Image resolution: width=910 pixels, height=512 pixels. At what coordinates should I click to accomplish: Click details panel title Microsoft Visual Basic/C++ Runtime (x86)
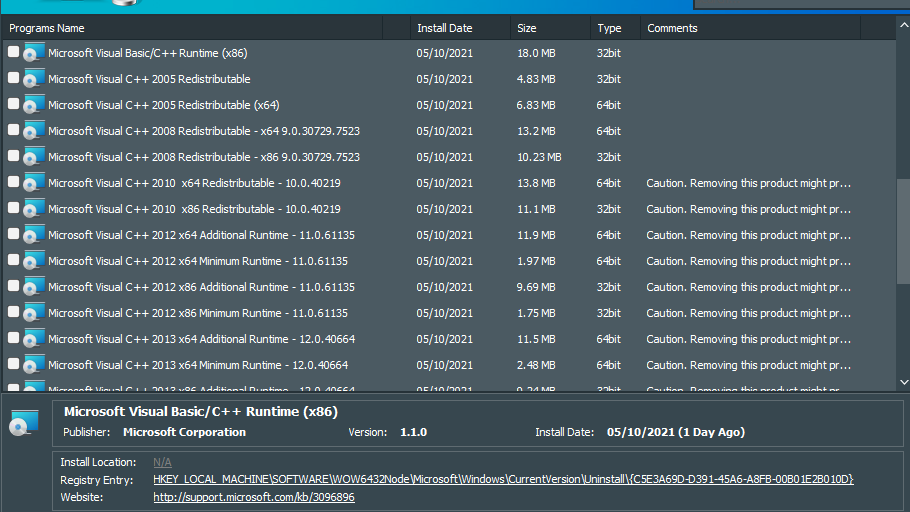coord(201,412)
